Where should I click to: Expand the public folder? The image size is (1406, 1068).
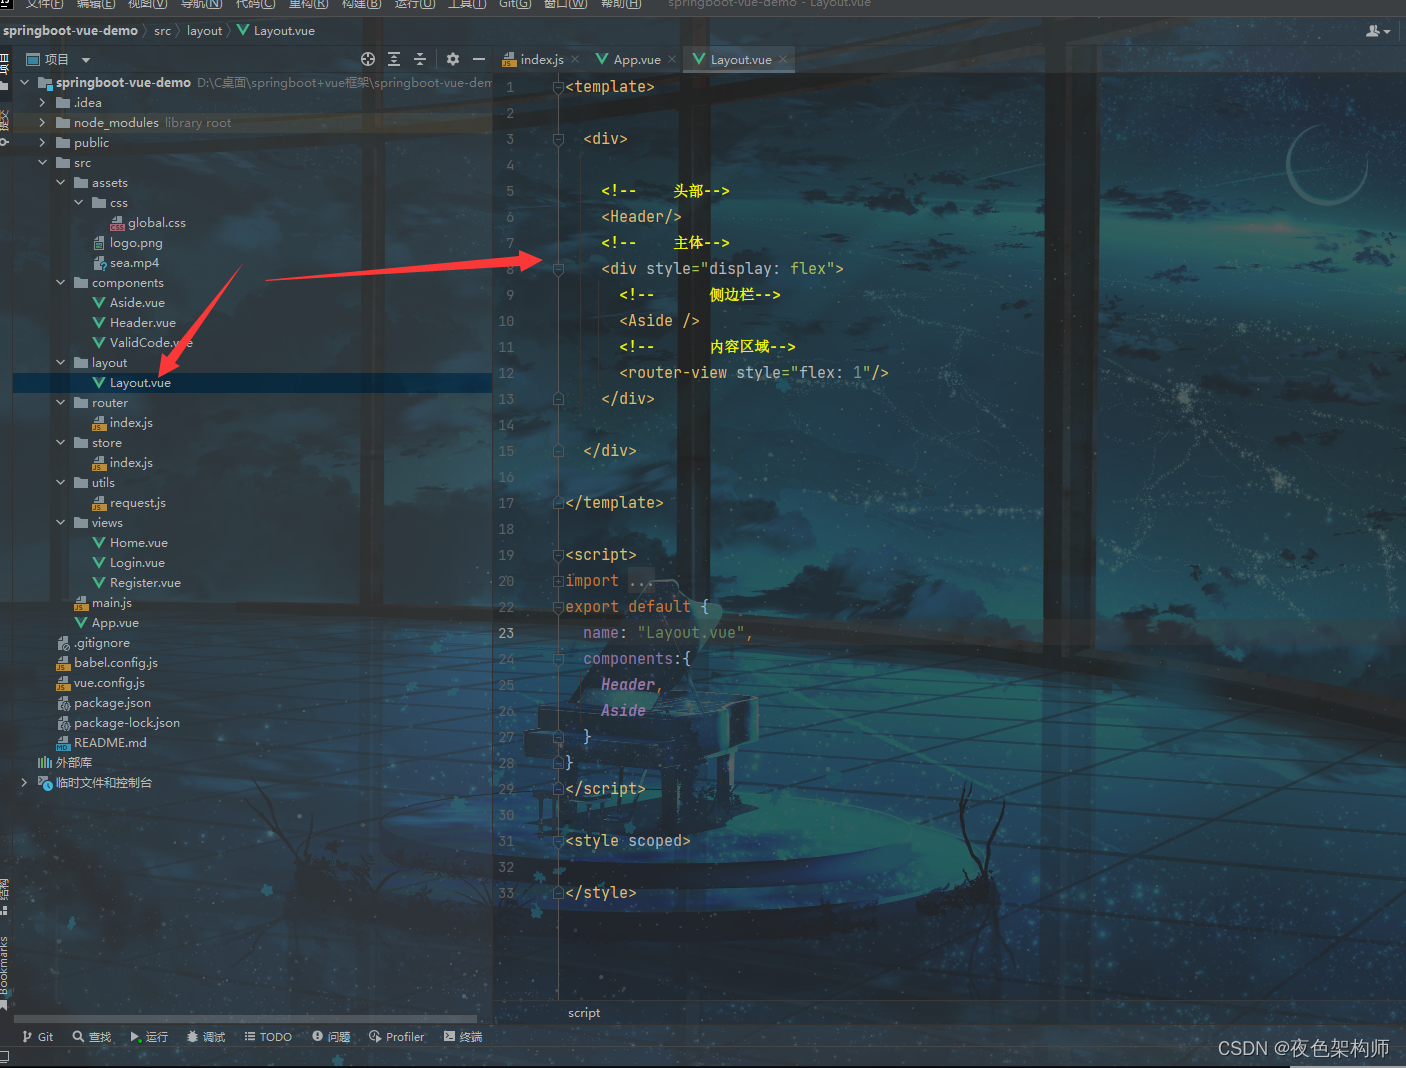[x=43, y=143]
